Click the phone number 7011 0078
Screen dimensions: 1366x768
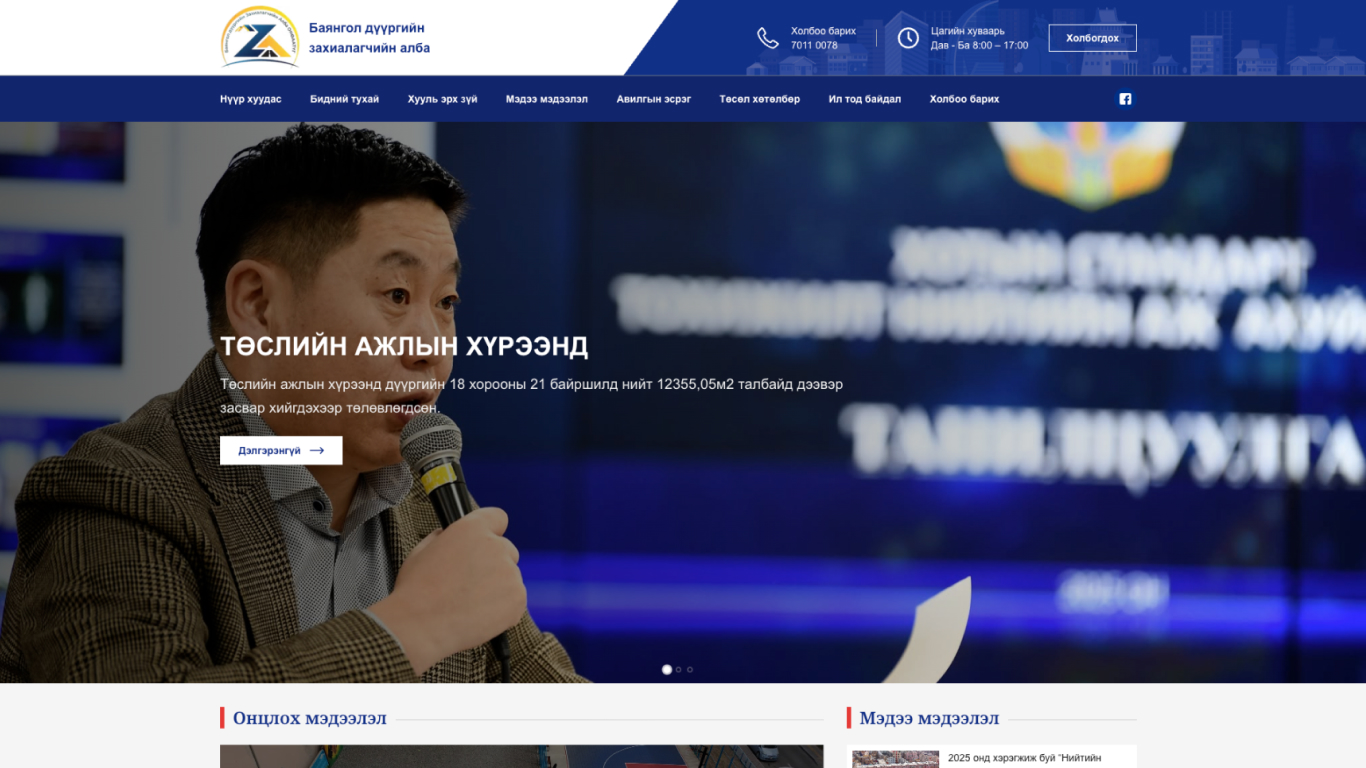pos(814,46)
